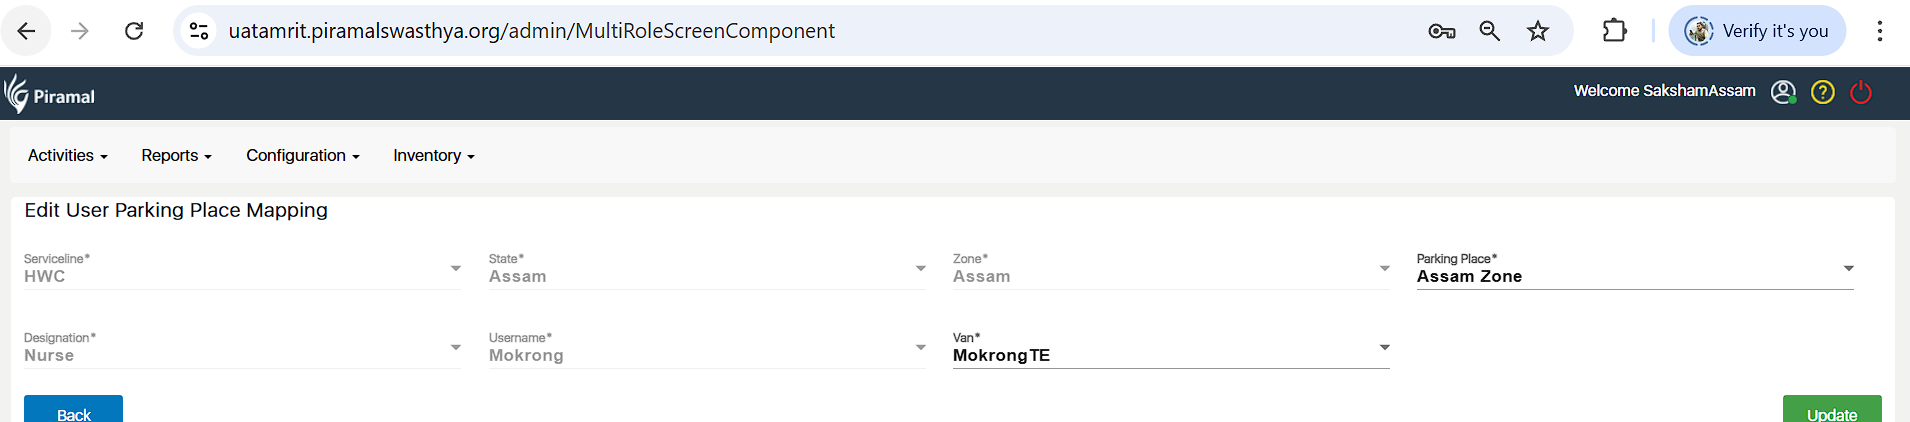Click the Piramal logo
This screenshot has height=422, width=1910.
tap(50, 95)
